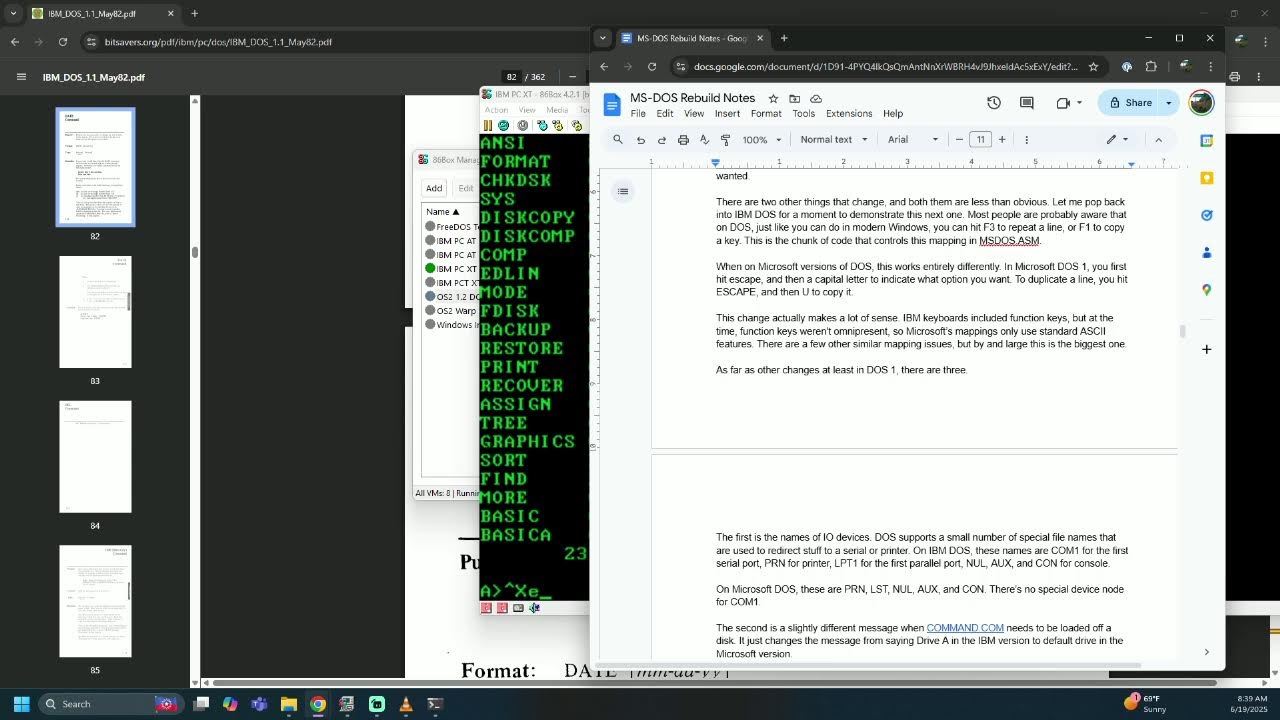Increase the font size with plus
This screenshot has height=720, width=1280.
[1002, 140]
